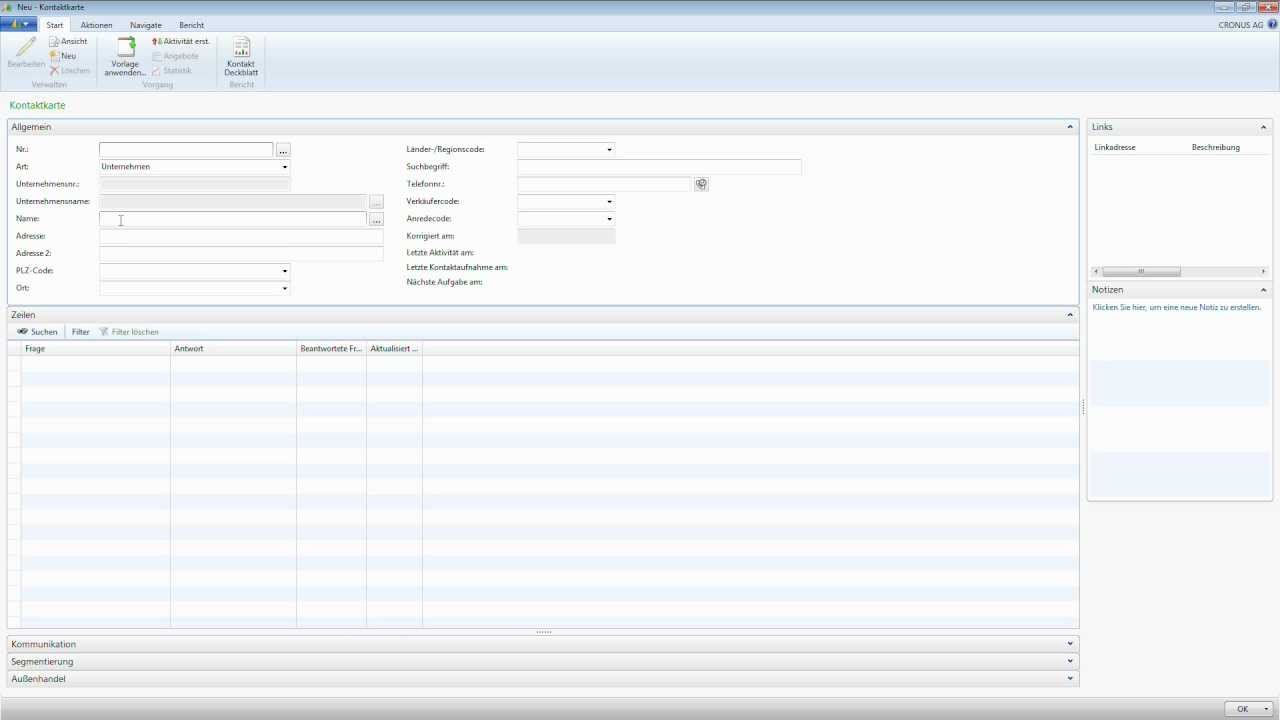Open the Verkäufercode dropdown

609,202
